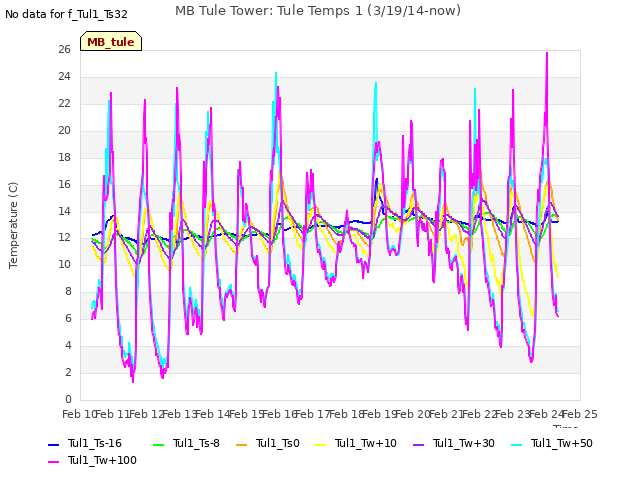The width and height of the screenshot is (640, 480).
Task: Toggle the Tul1_Tw+30 legend entry
Action: click(x=454, y=443)
